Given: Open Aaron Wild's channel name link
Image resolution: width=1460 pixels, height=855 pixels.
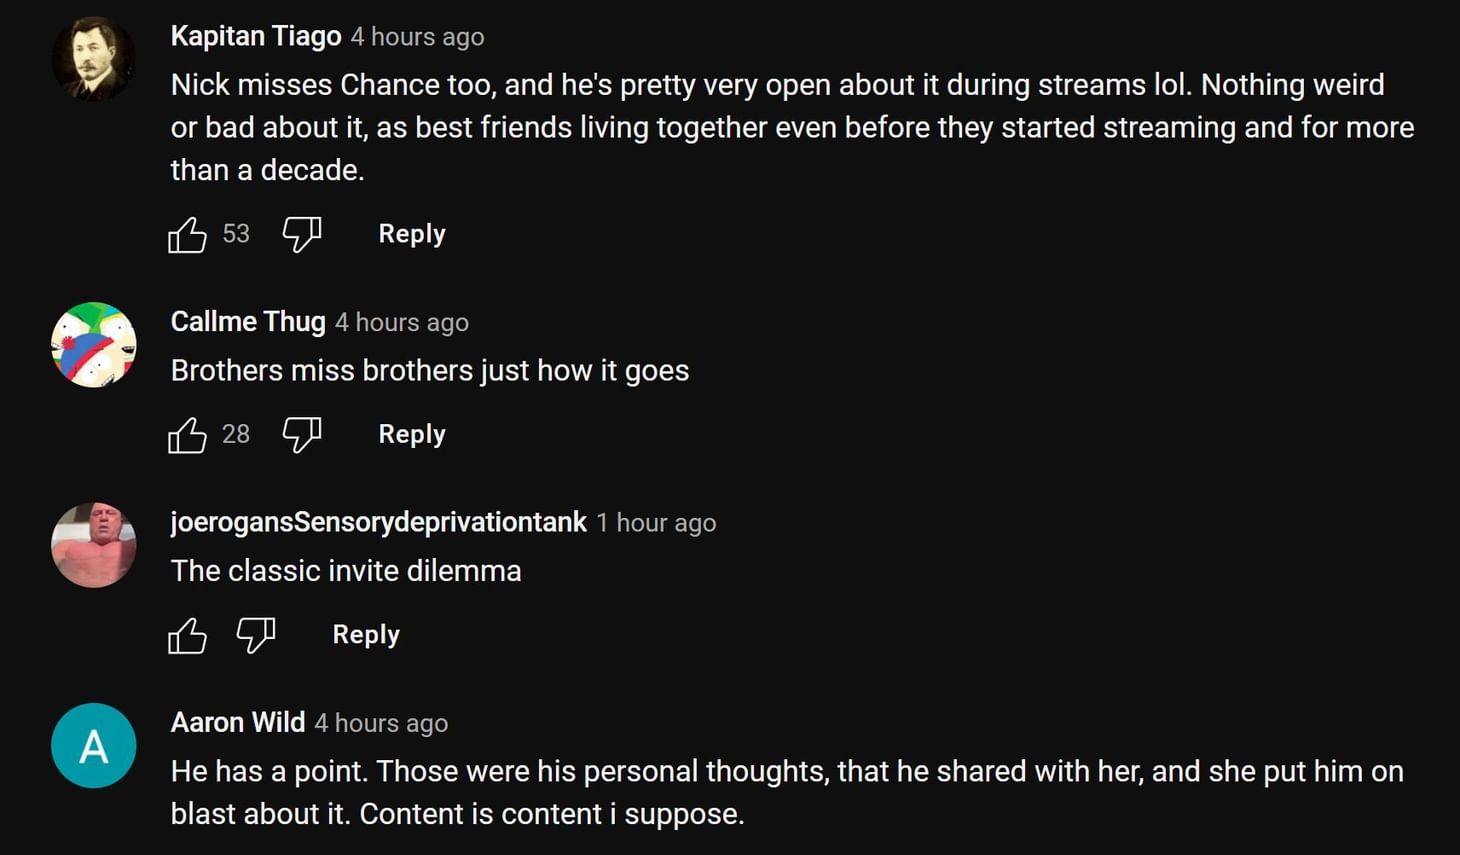Looking at the screenshot, I should (x=238, y=722).
